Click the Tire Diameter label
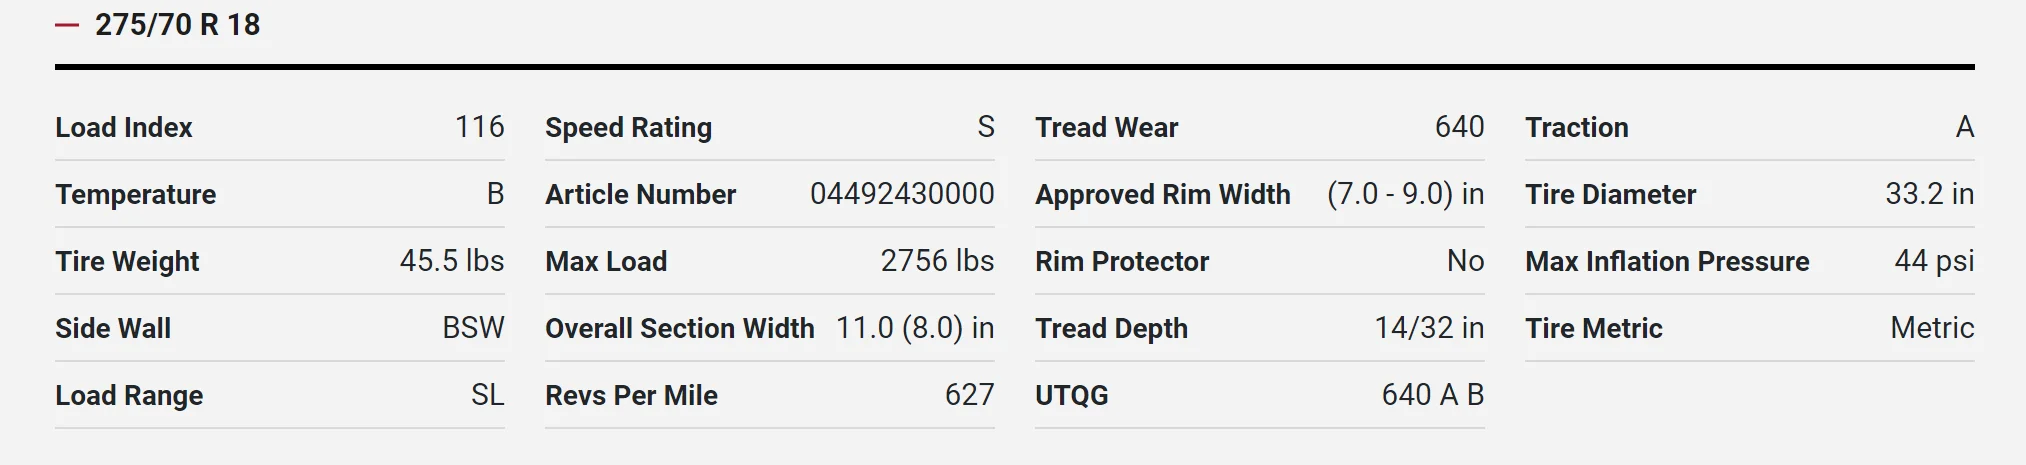 (x=1610, y=194)
